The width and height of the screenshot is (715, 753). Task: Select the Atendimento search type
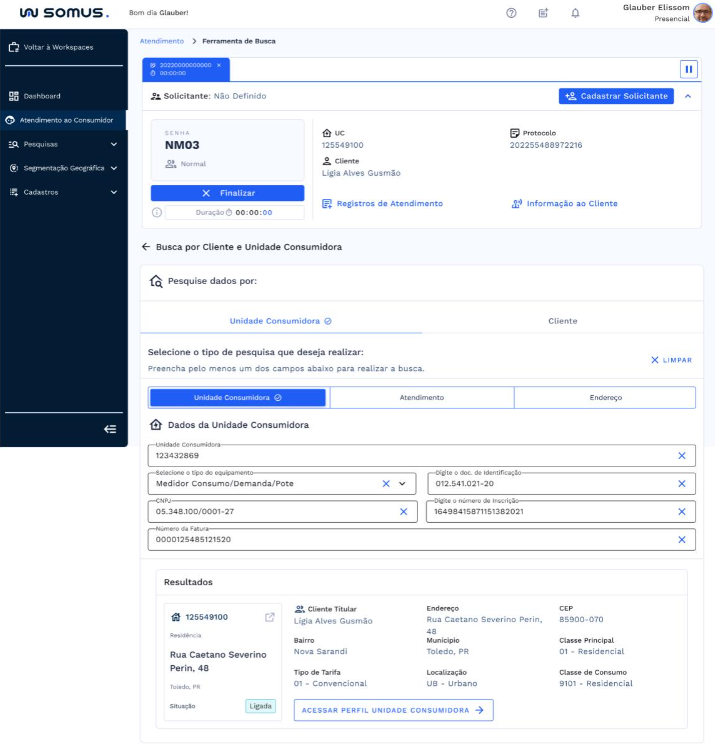point(422,397)
